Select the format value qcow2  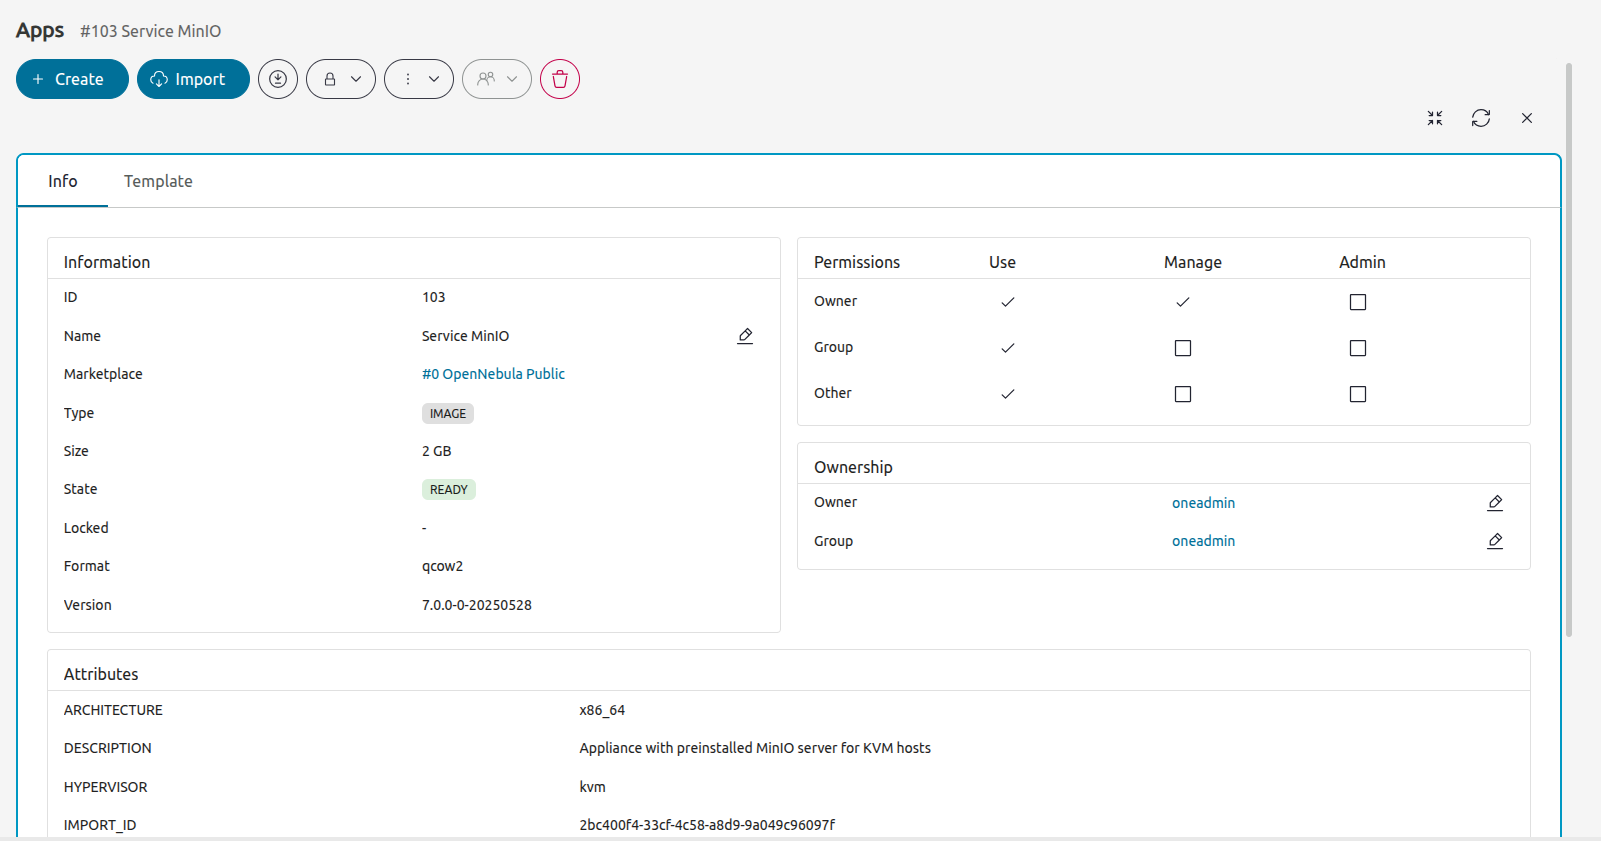442,566
